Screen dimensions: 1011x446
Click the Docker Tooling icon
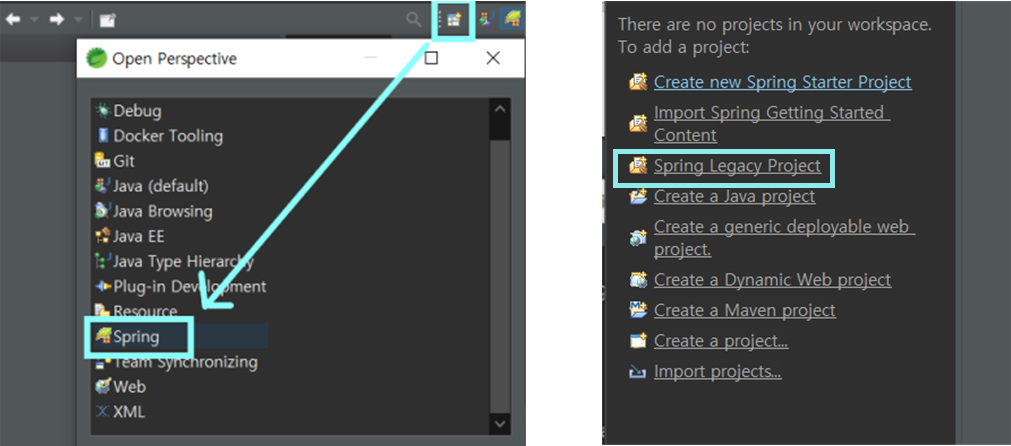103,136
